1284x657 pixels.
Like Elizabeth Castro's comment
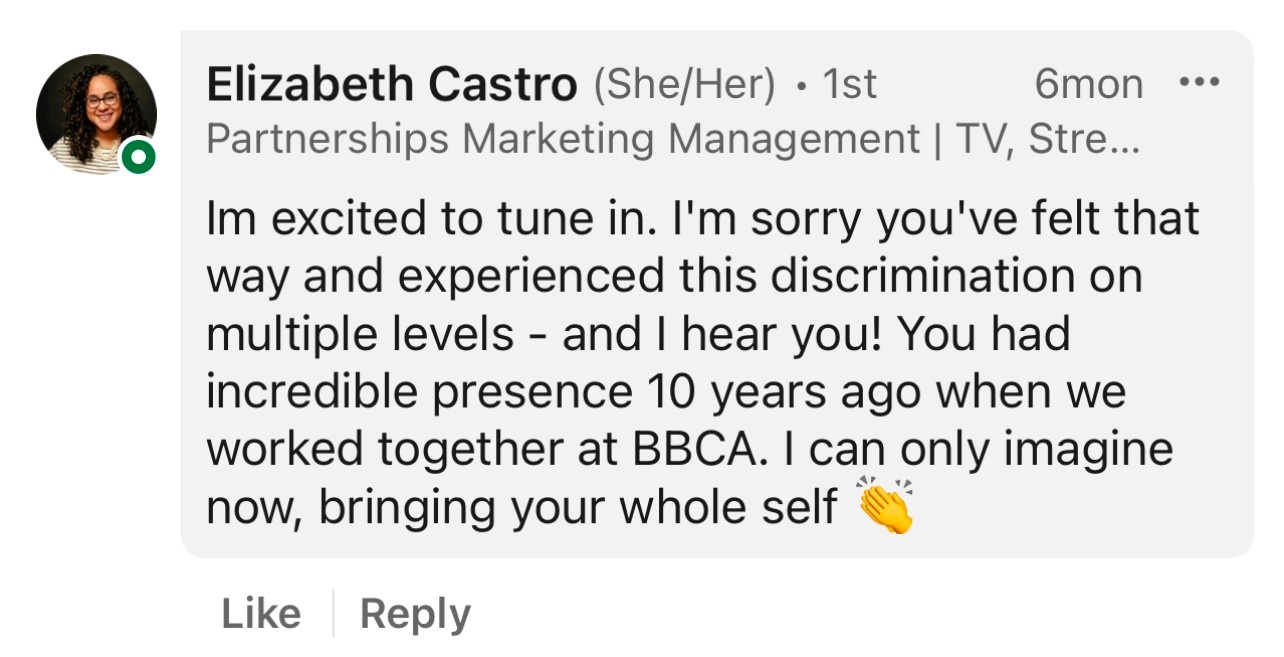click(260, 613)
